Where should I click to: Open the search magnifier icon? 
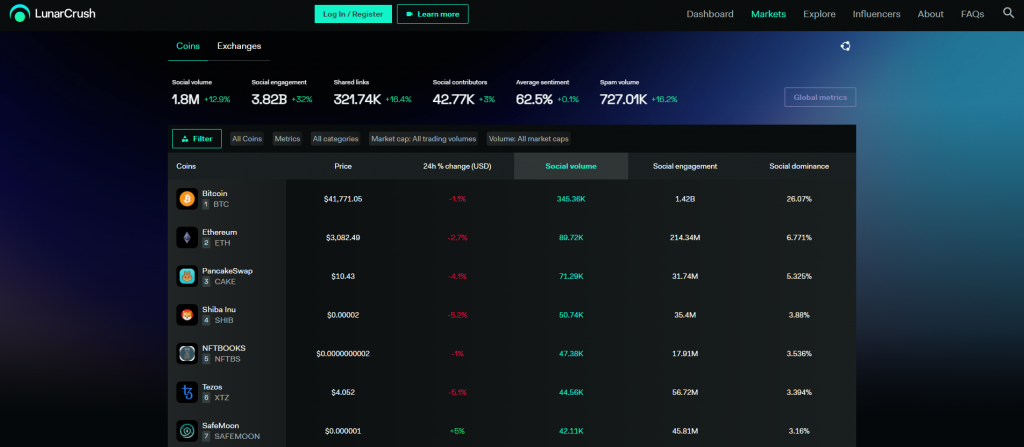(x=1008, y=12)
